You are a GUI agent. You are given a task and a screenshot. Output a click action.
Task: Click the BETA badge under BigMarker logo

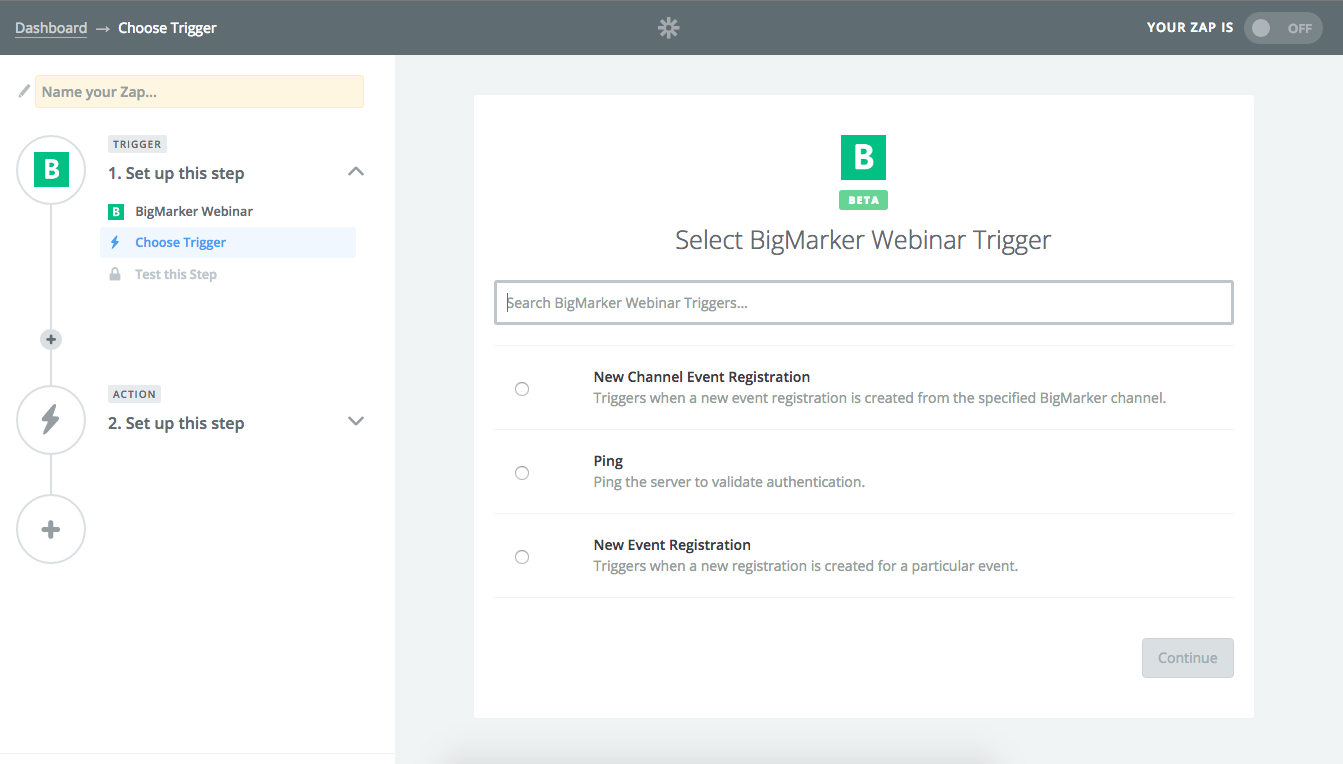coord(863,200)
